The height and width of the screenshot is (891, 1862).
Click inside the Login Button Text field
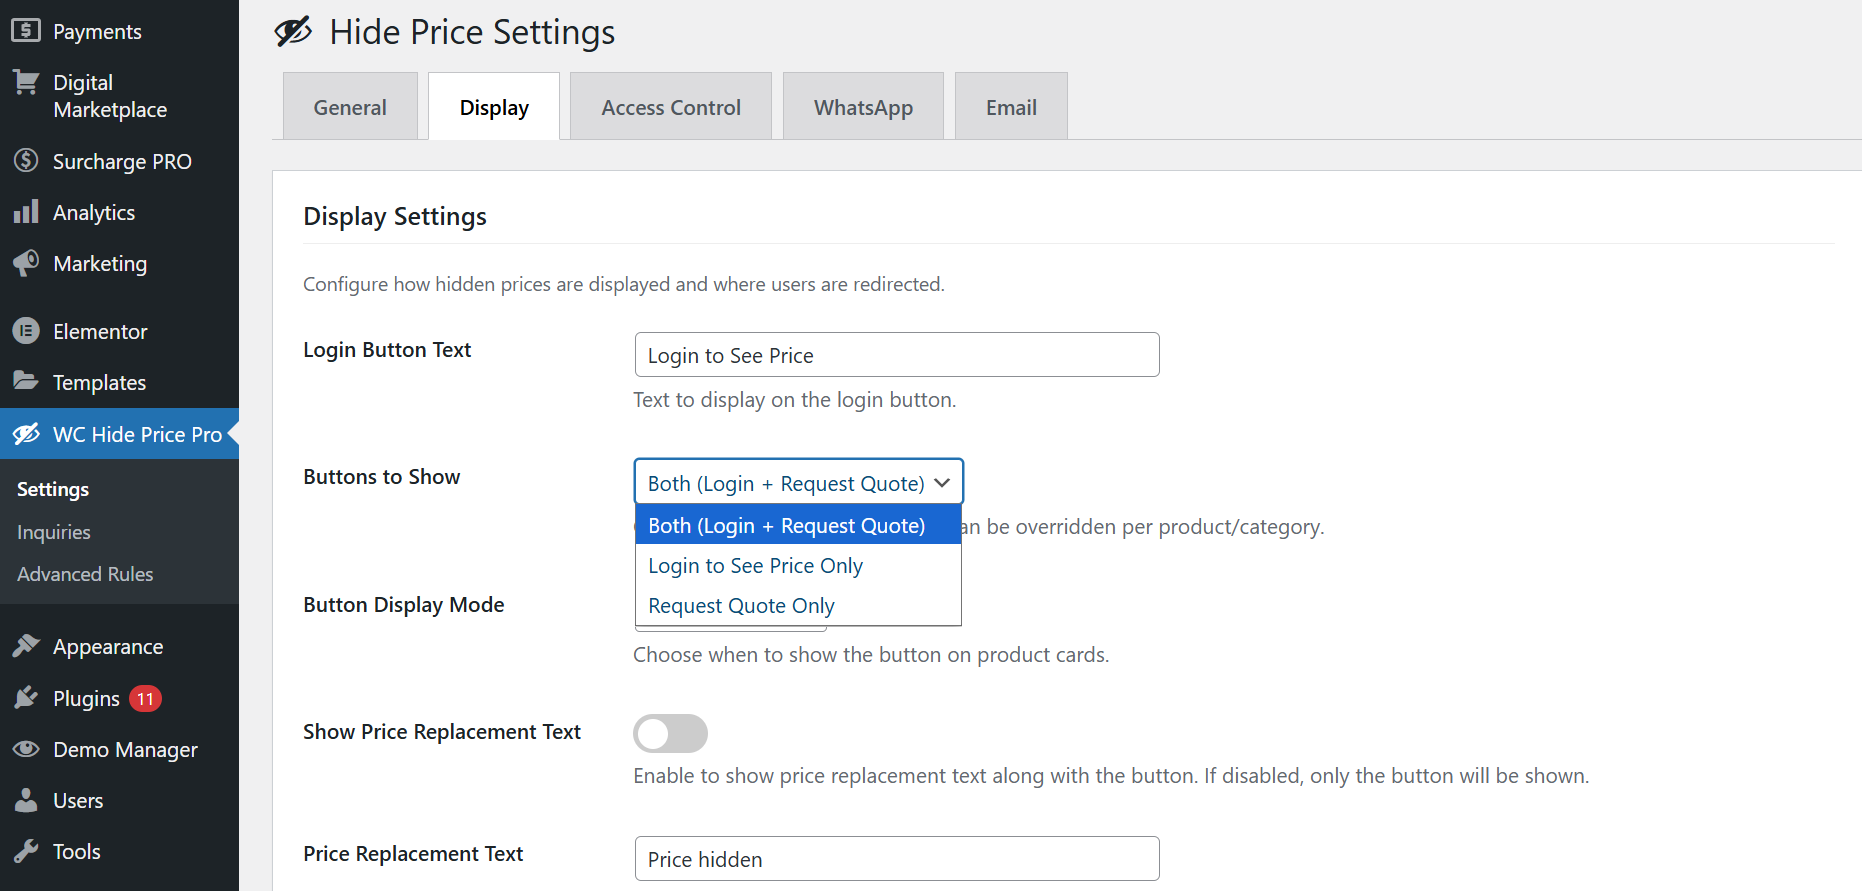pos(895,354)
